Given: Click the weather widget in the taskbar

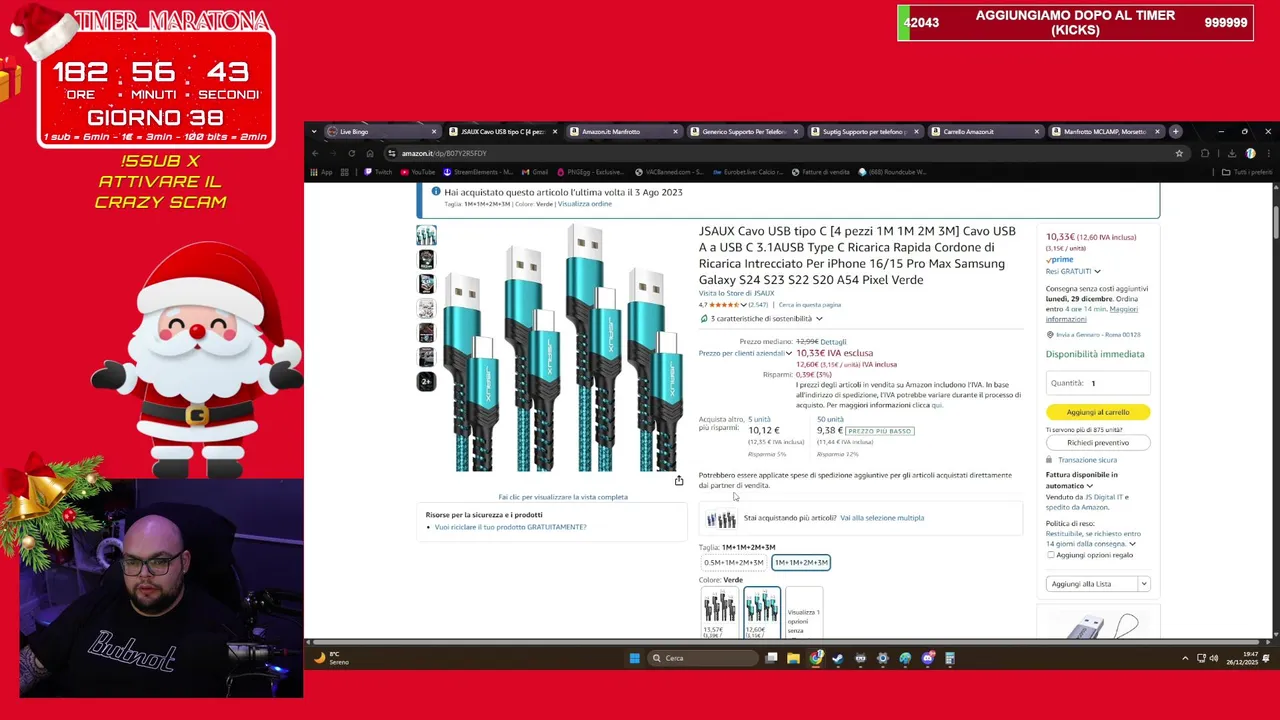Looking at the screenshot, I should [333, 658].
